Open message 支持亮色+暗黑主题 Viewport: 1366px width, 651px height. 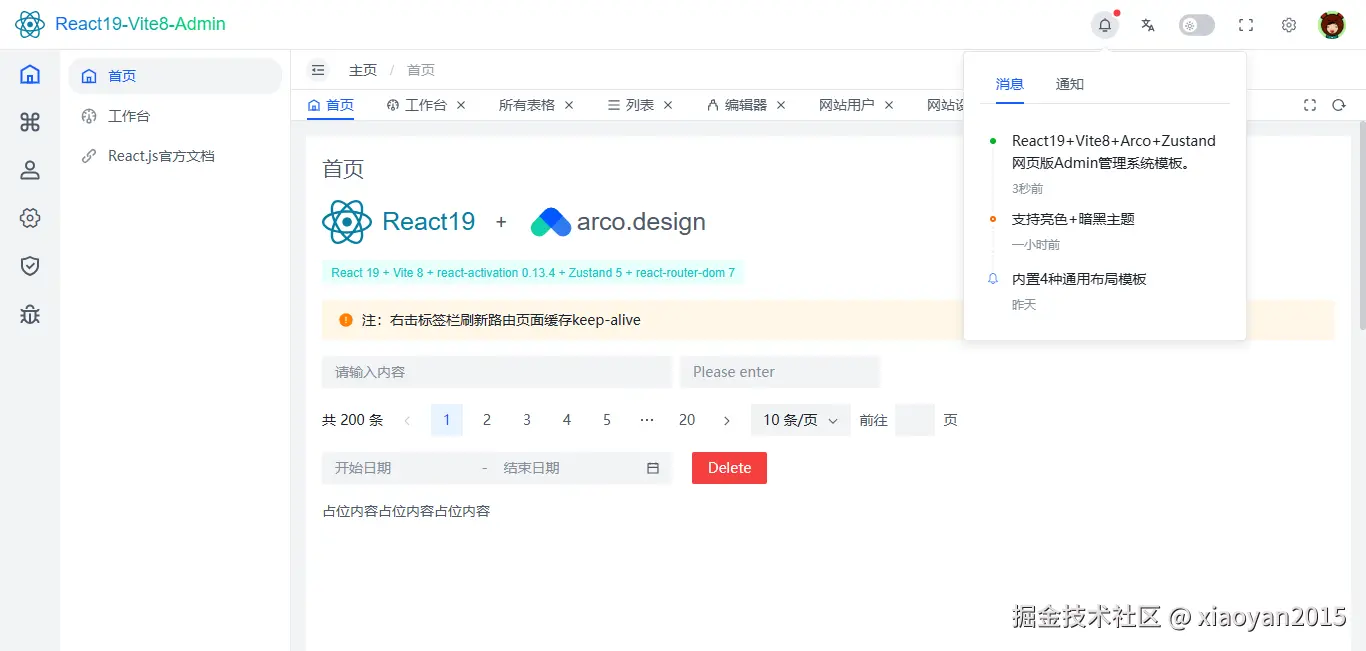pos(1073,219)
